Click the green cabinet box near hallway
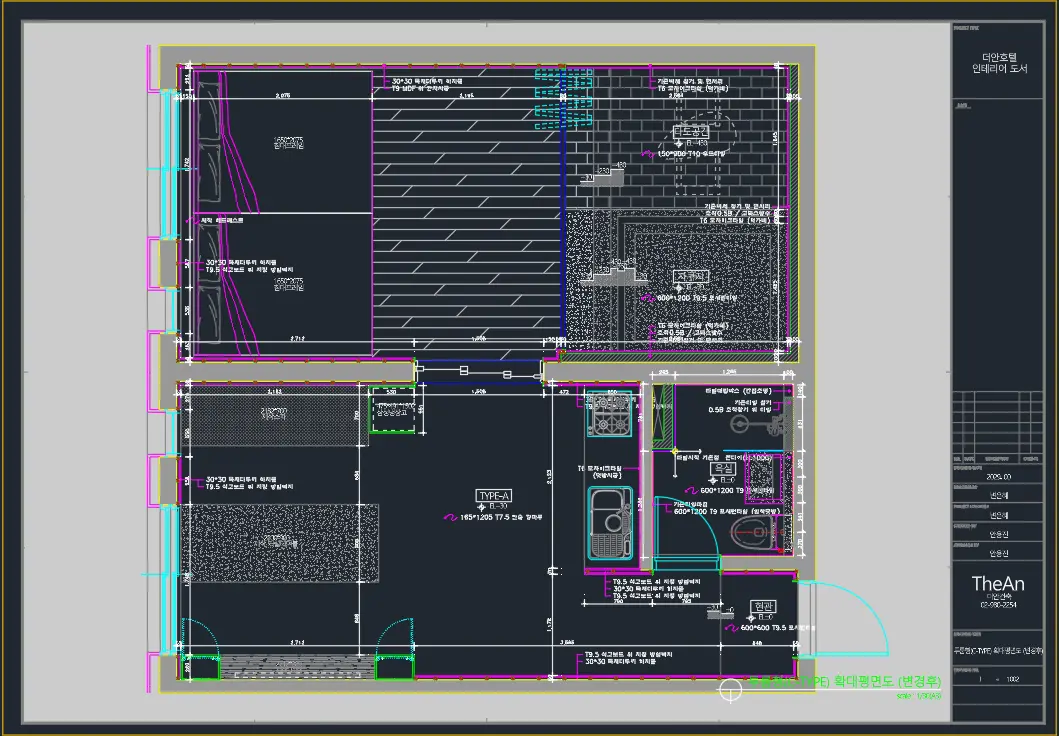1059x736 pixels. (393, 410)
